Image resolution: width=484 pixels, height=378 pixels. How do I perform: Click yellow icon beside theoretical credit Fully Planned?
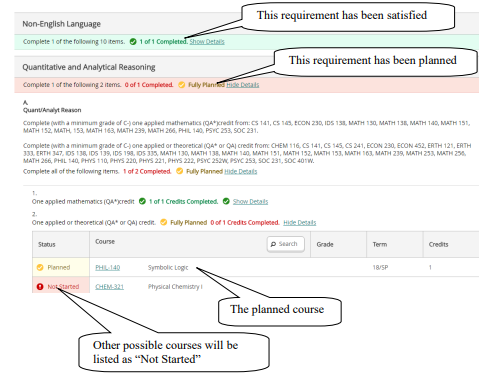tap(164, 222)
